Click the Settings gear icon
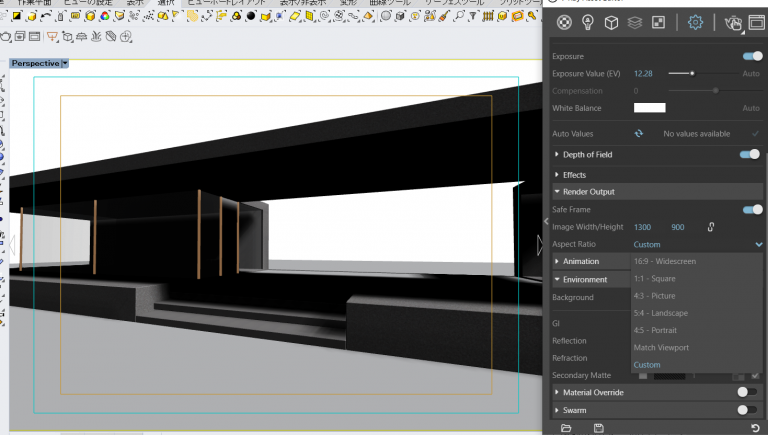Image resolution: width=768 pixels, height=435 pixels. coord(695,23)
